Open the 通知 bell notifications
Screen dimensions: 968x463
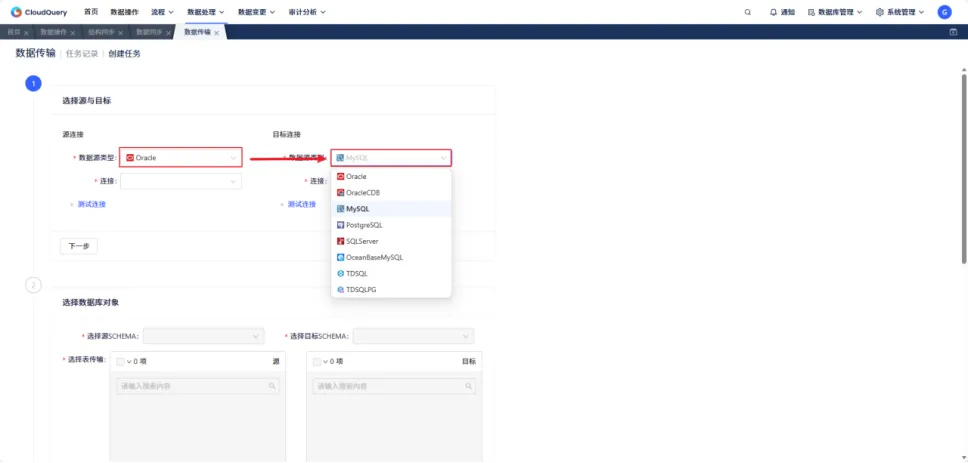tap(782, 12)
